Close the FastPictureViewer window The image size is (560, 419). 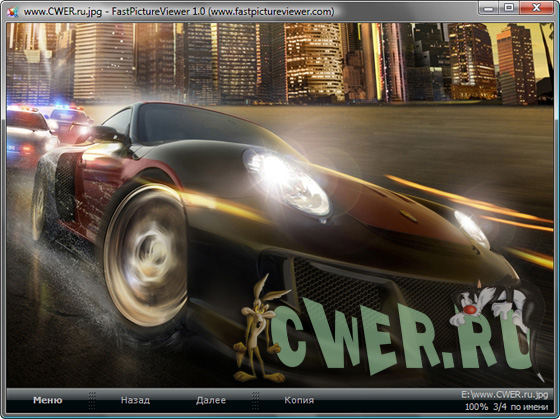[x=536, y=8]
